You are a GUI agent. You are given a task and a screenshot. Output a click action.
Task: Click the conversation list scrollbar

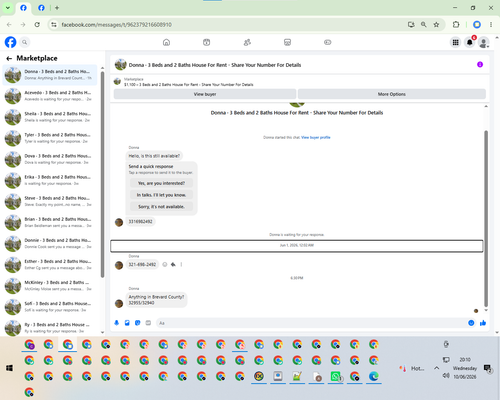click(x=102, y=174)
